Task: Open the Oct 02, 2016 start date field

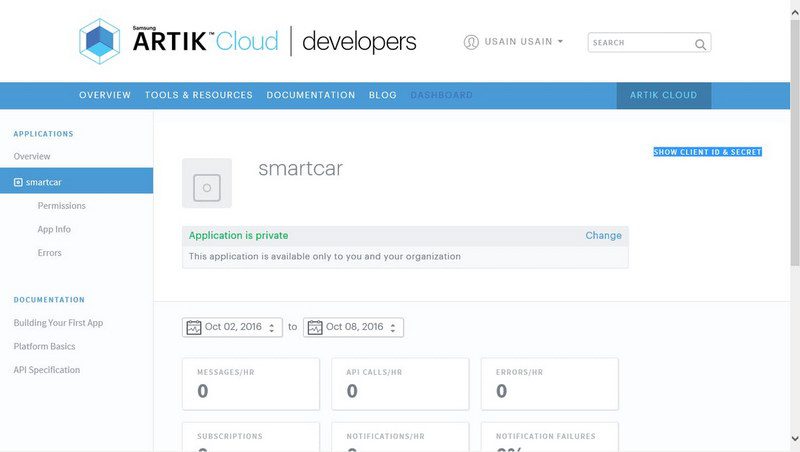Action: 232,328
